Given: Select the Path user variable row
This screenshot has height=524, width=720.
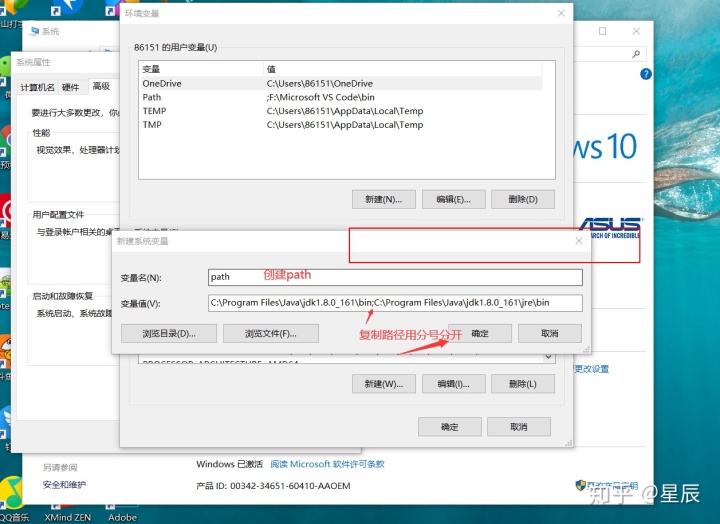Looking at the screenshot, I should pos(341,97).
